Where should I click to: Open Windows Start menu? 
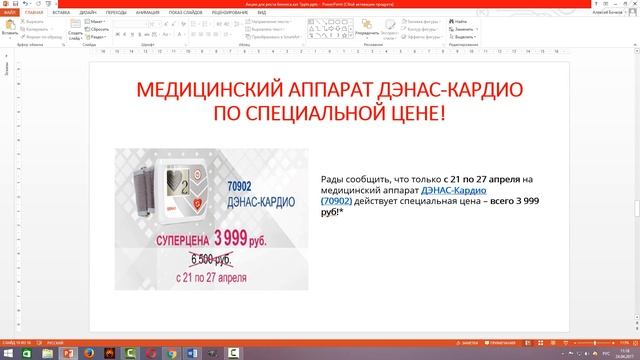(8, 353)
